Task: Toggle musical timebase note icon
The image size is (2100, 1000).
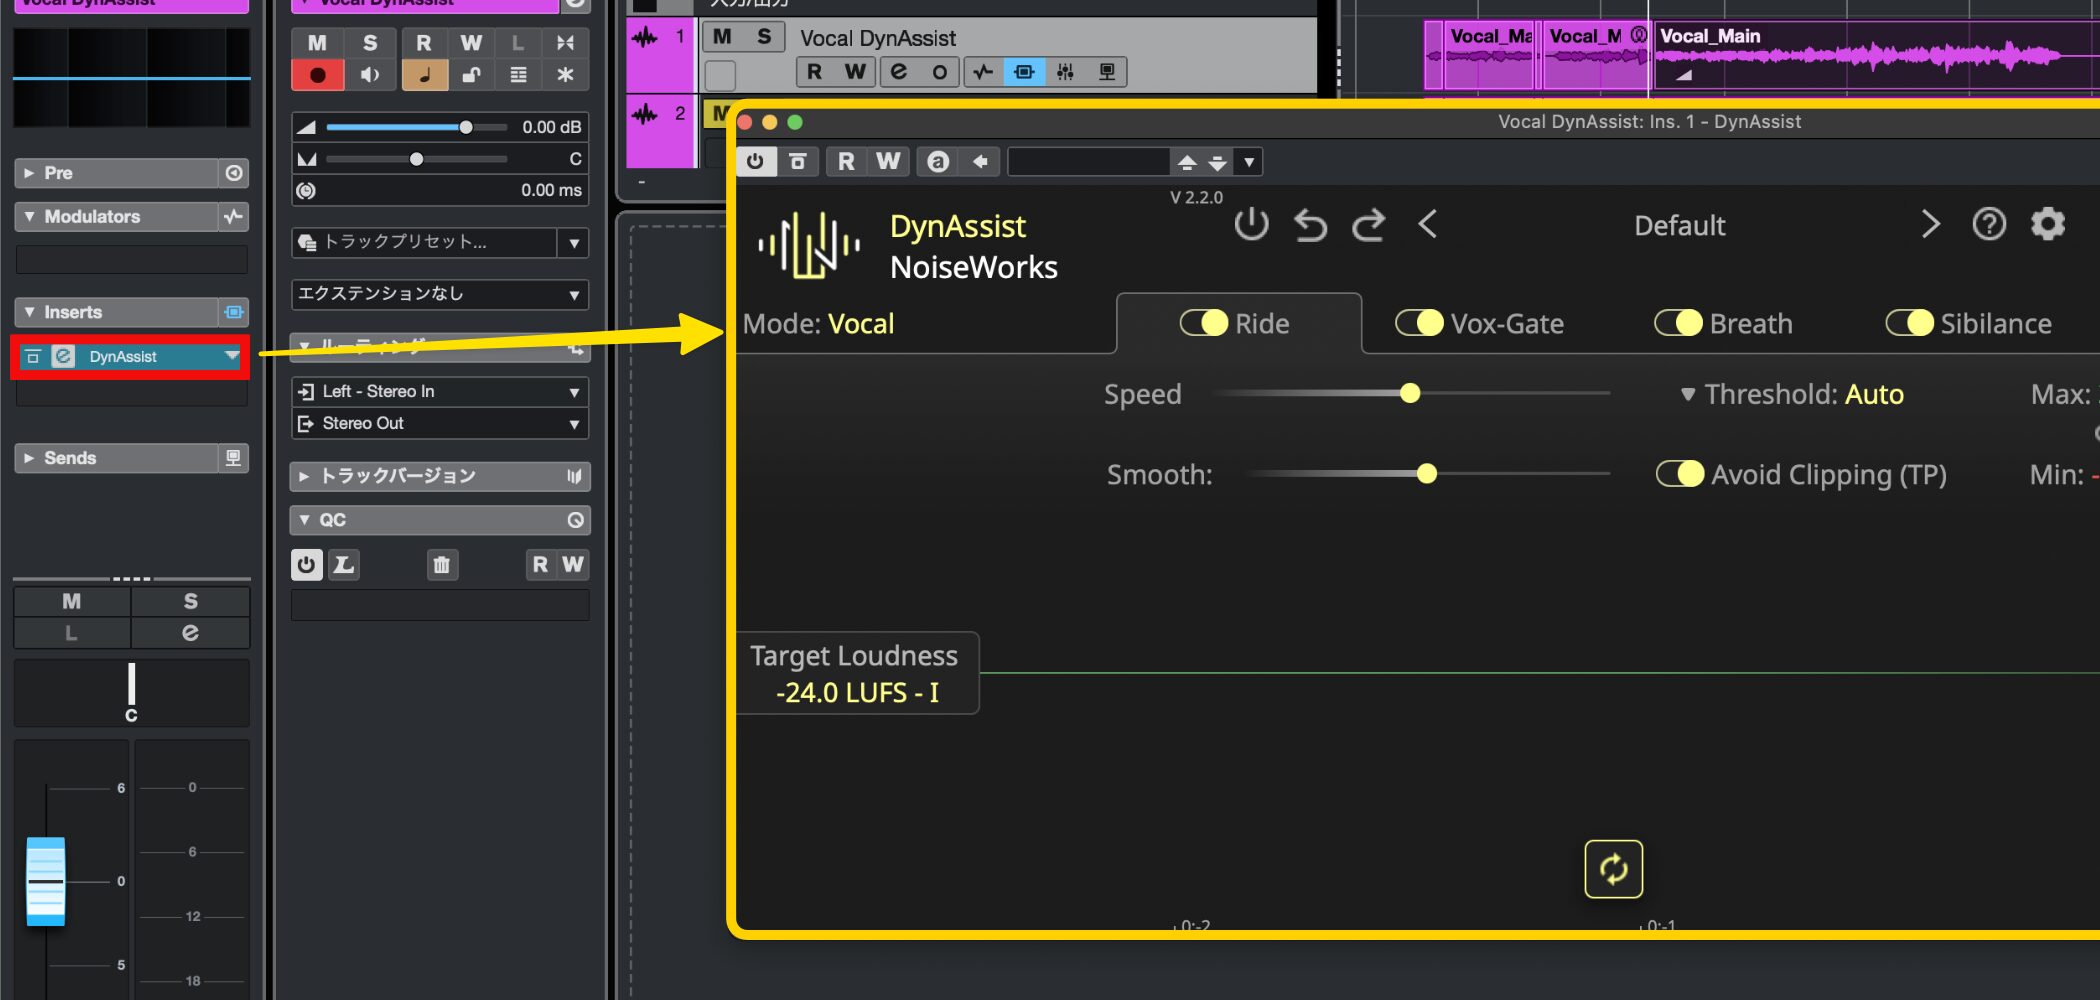Action: click(424, 75)
